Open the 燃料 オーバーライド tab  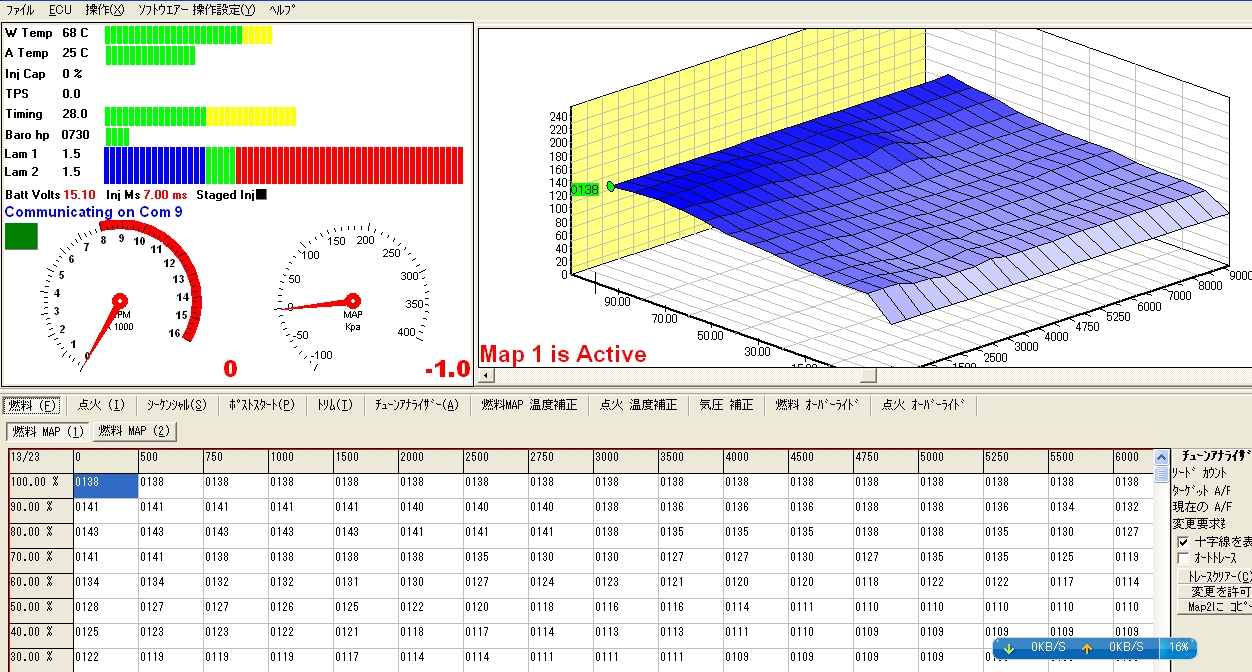(x=816, y=405)
